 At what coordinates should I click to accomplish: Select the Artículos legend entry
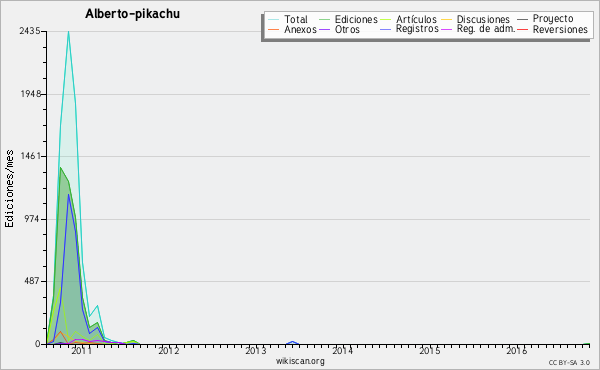[x=416, y=19]
